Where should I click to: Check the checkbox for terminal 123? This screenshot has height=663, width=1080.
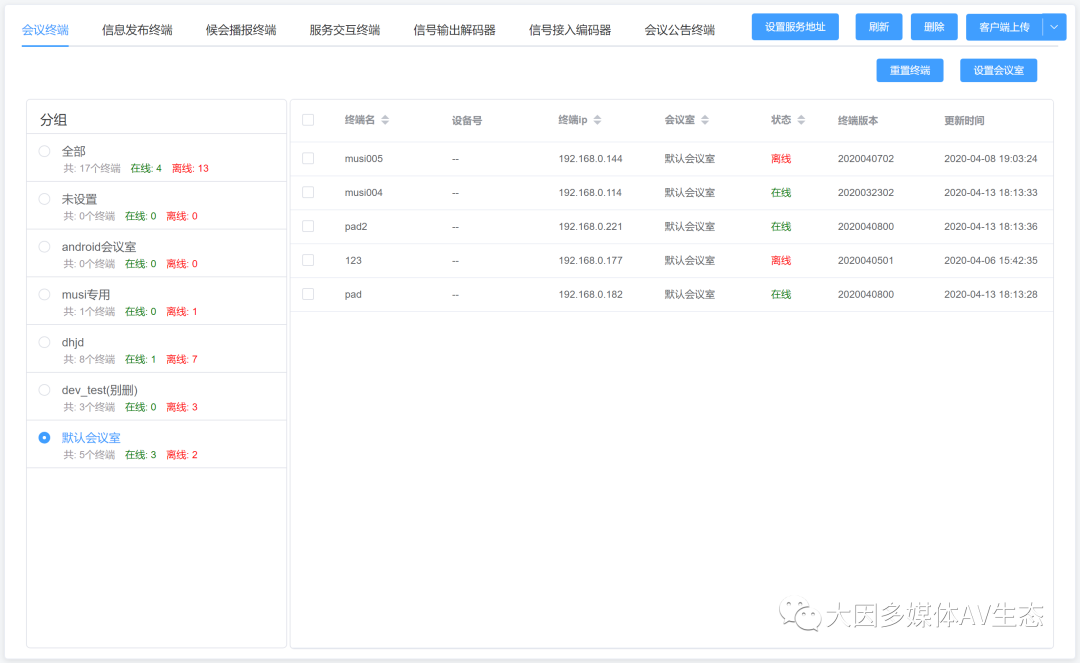coord(307,260)
